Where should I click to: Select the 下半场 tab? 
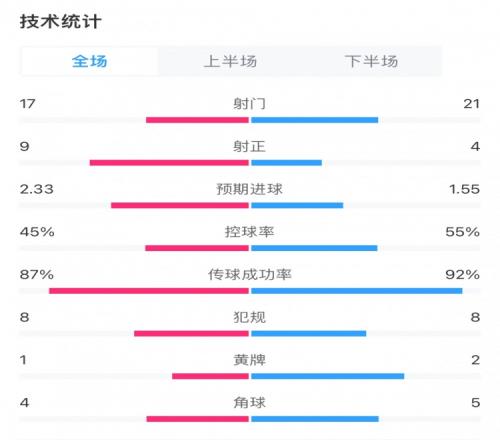coord(371,61)
